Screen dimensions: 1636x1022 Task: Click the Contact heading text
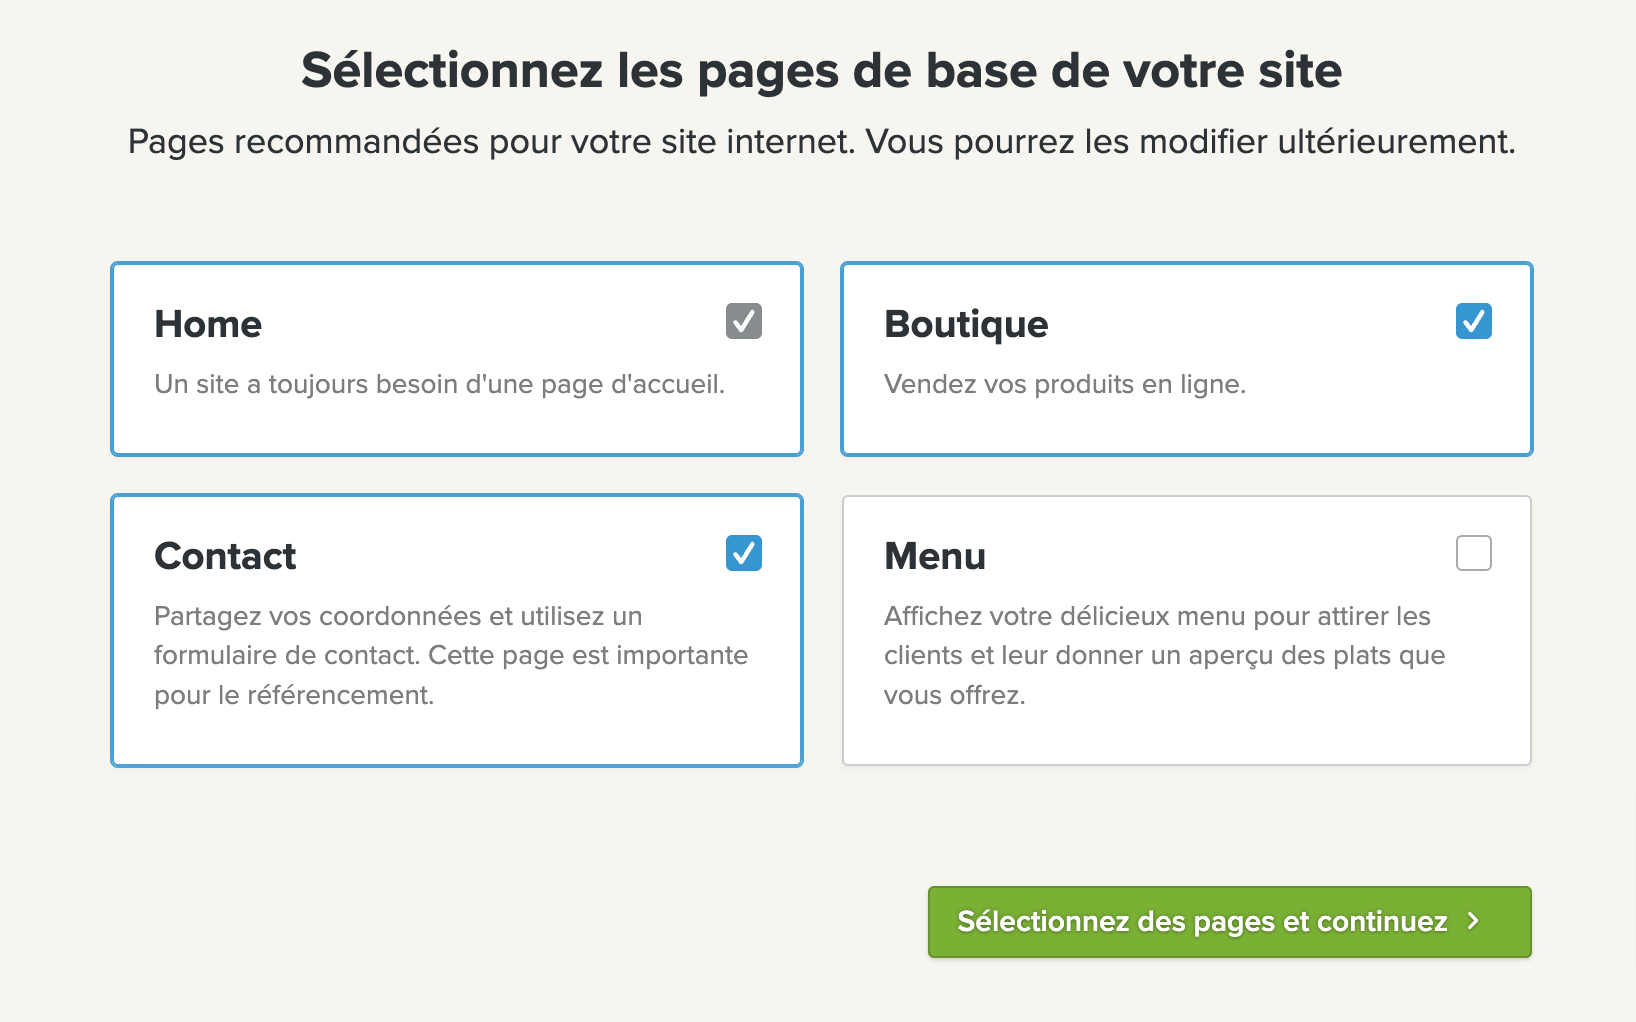coord(224,555)
